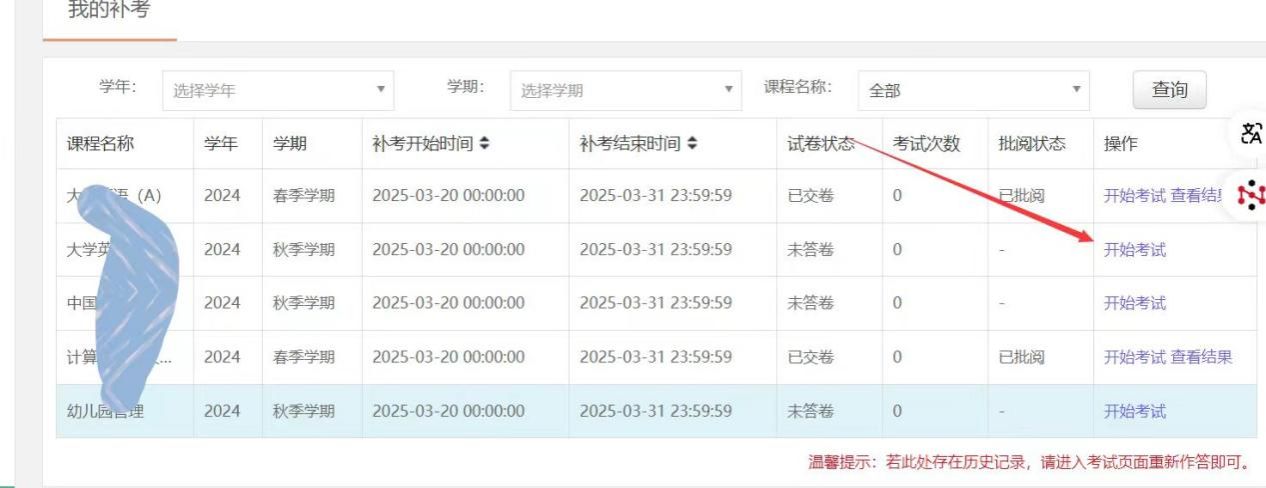Expand the 学期 selection dropdown

coord(626,90)
